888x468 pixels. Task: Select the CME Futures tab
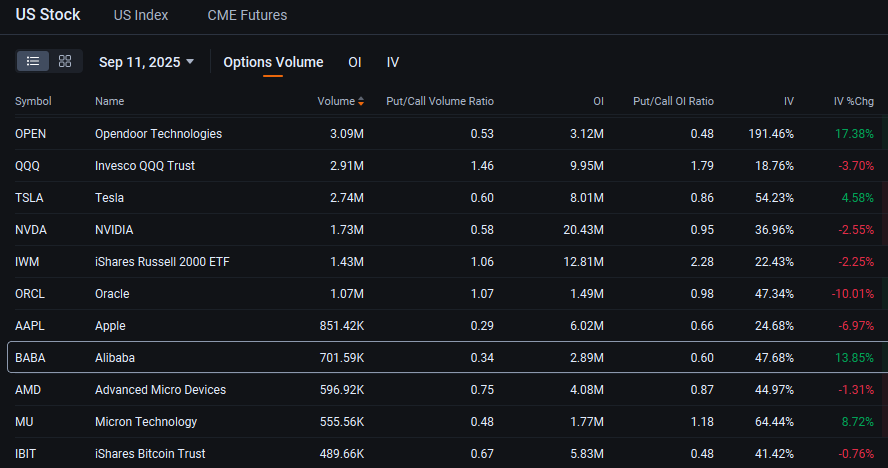click(x=247, y=15)
